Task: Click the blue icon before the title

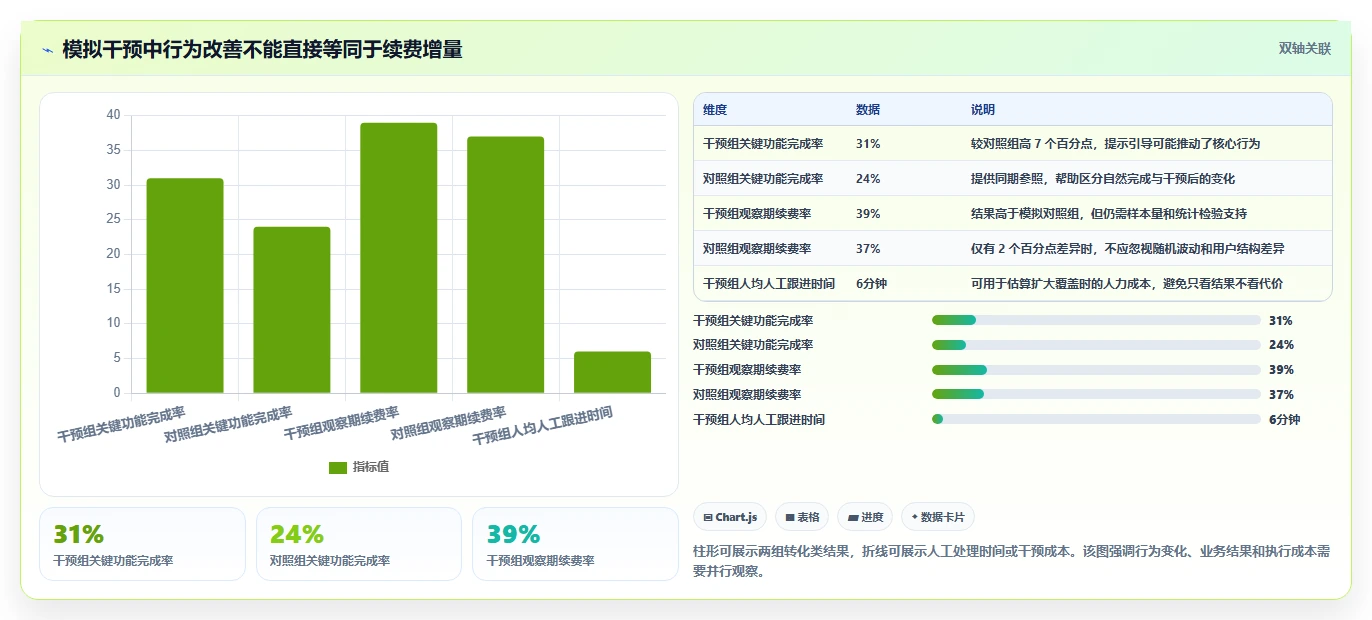Action: [47, 50]
